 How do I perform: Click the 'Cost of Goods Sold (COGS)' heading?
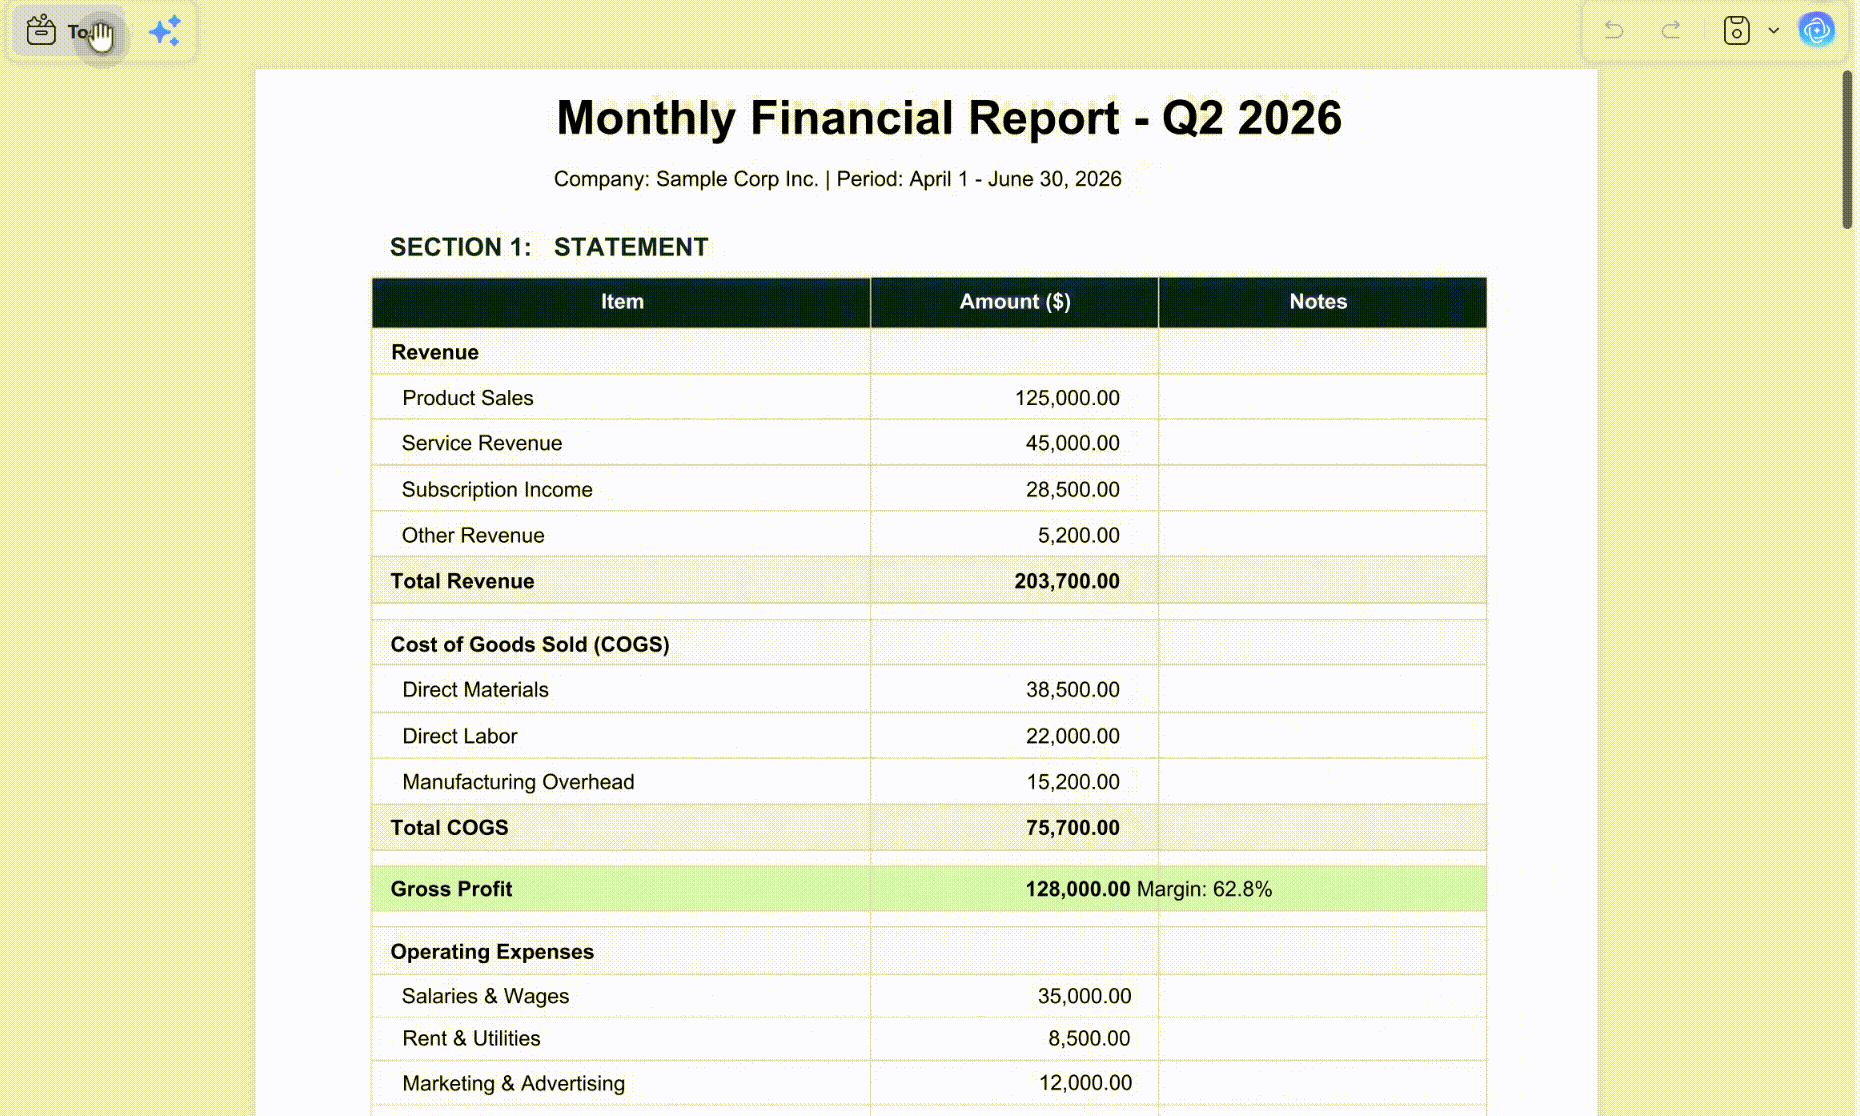tap(530, 645)
